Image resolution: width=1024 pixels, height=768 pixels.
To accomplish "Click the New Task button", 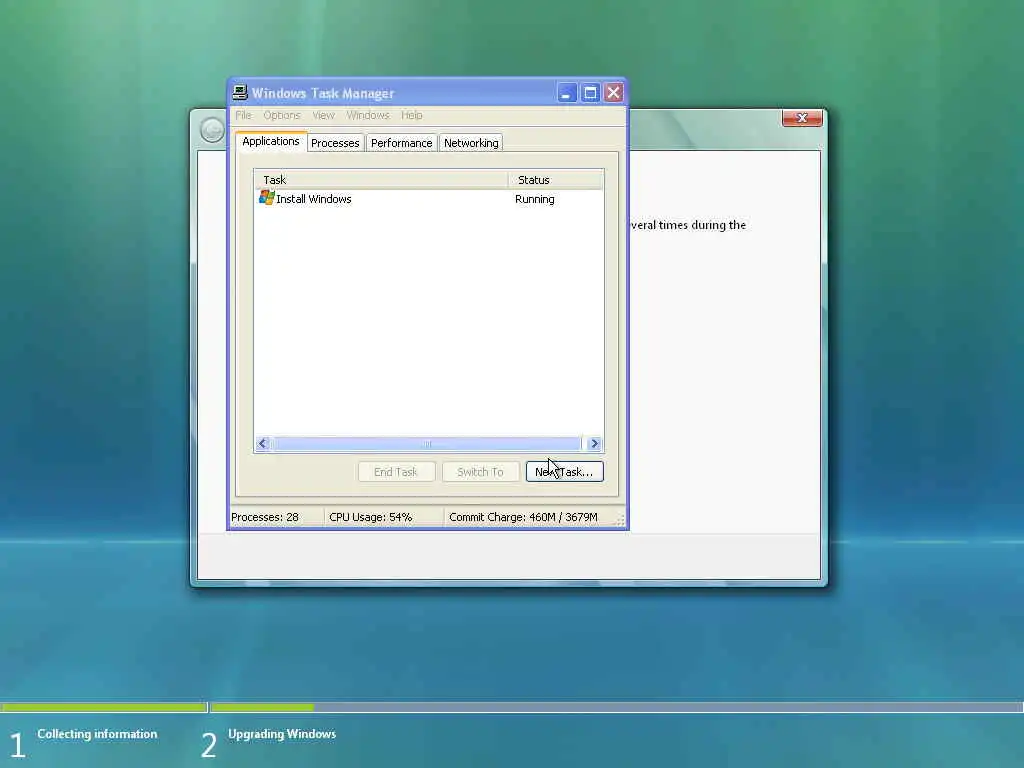I will 564,472.
